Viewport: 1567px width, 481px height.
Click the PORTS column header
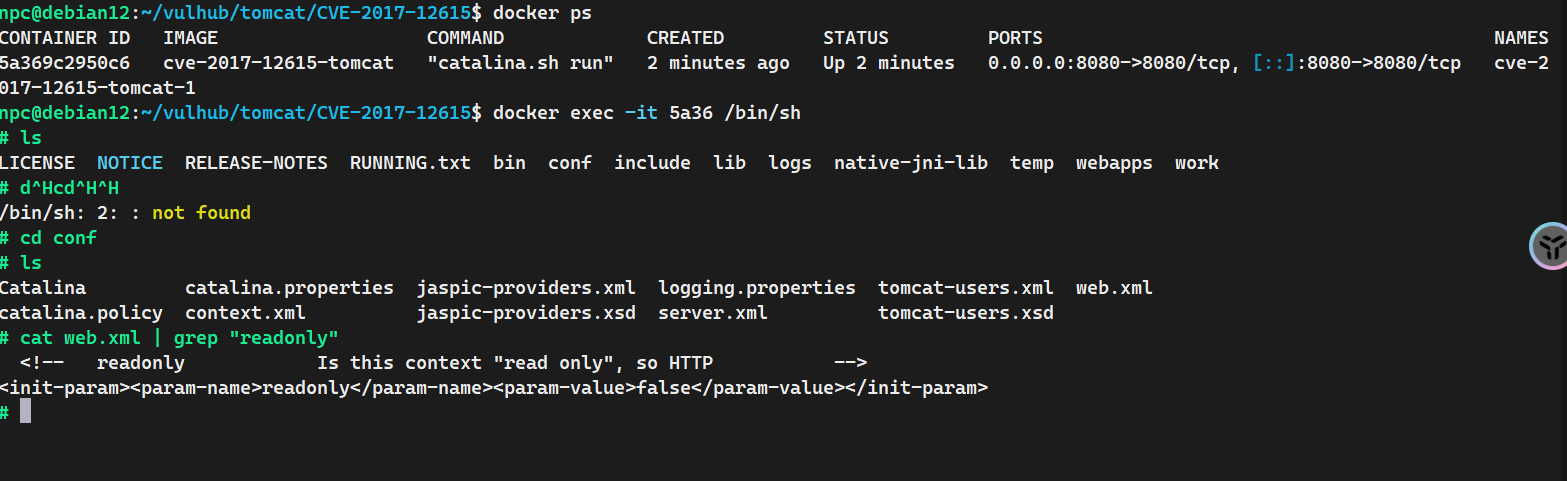[1015, 38]
